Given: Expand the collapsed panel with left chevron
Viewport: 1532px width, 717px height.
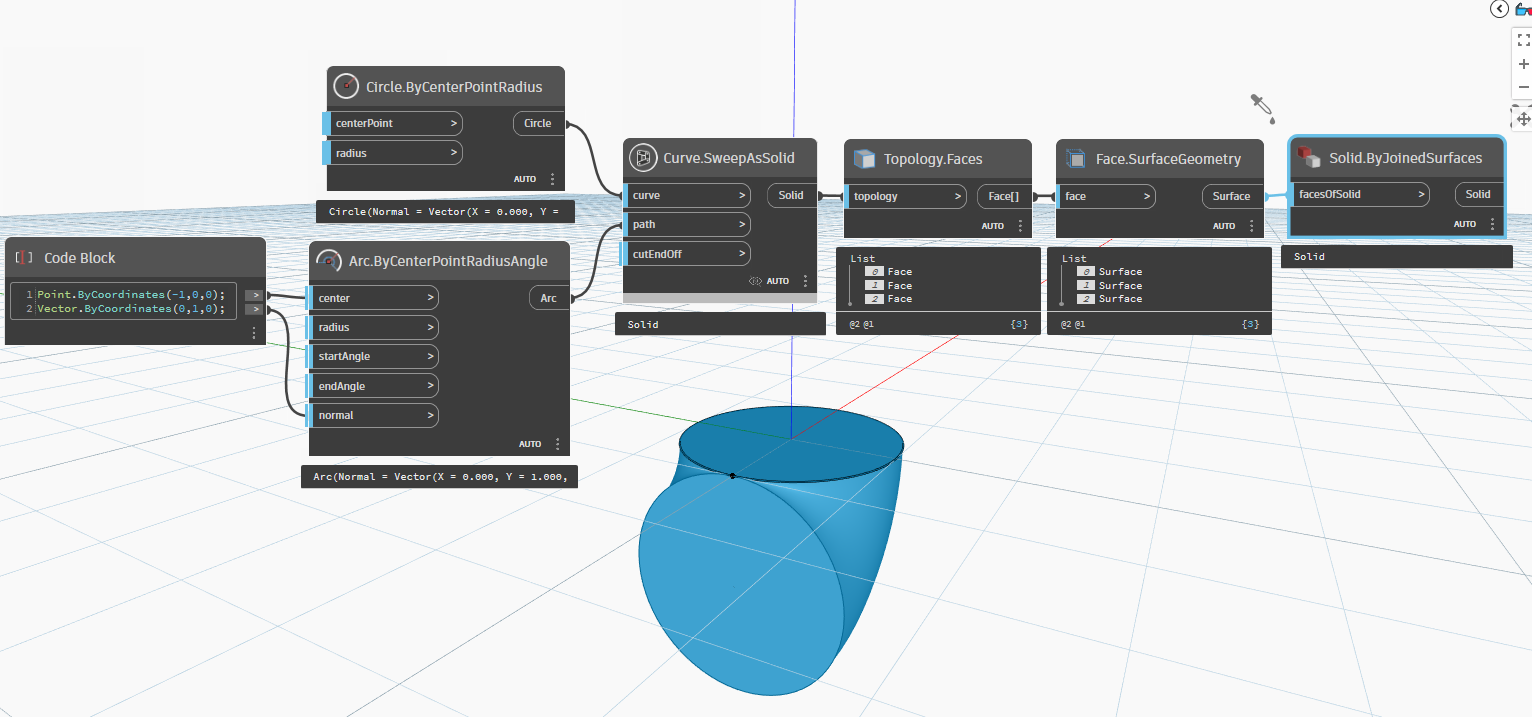Looking at the screenshot, I should pyautogui.click(x=1498, y=9).
